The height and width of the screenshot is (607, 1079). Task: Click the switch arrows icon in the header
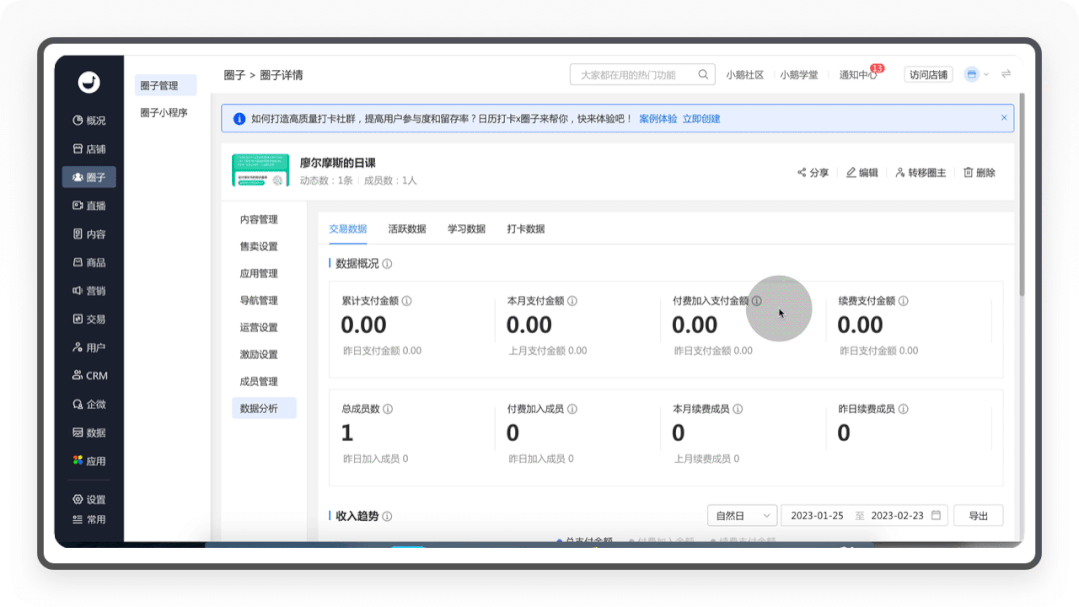(x=1006, y=74)
